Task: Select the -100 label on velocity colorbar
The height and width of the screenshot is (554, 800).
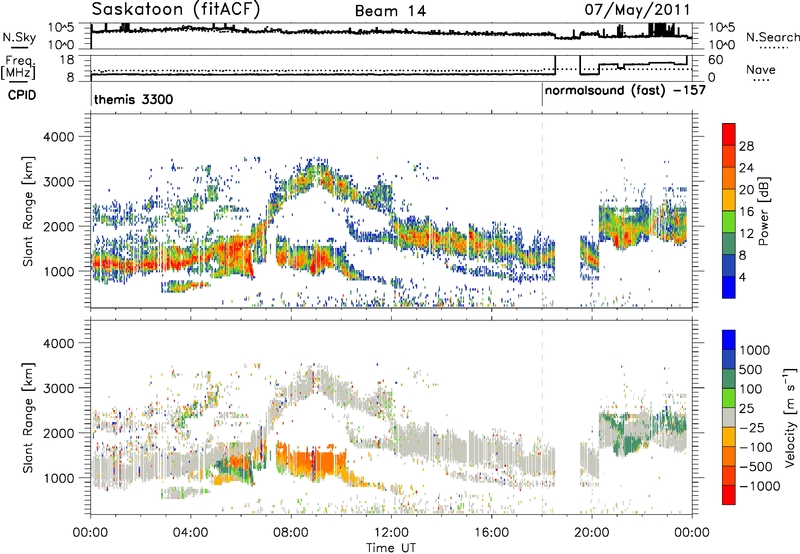Action: (756, 447)
